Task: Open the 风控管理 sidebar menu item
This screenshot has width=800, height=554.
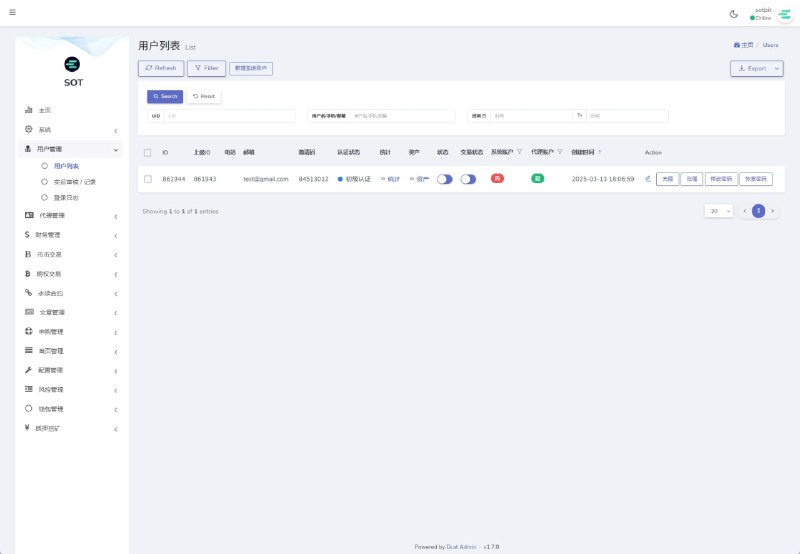Action: 71,389
